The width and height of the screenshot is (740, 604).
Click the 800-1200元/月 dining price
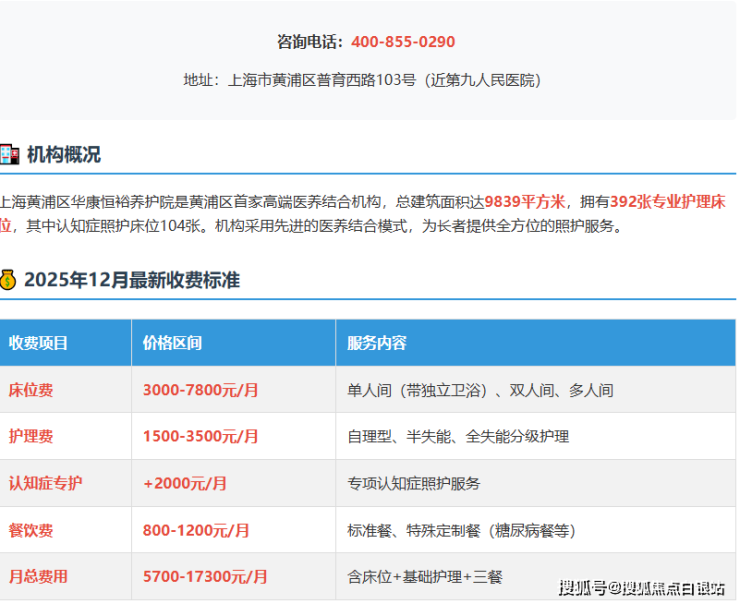point(196,530)
